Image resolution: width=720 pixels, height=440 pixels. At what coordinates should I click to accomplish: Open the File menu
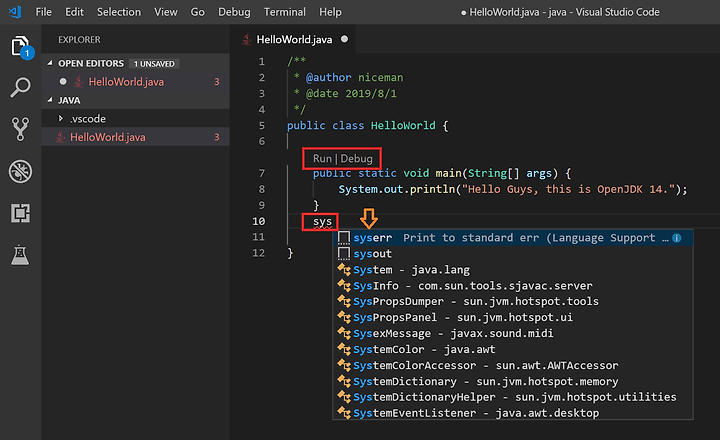coord(44,12)
